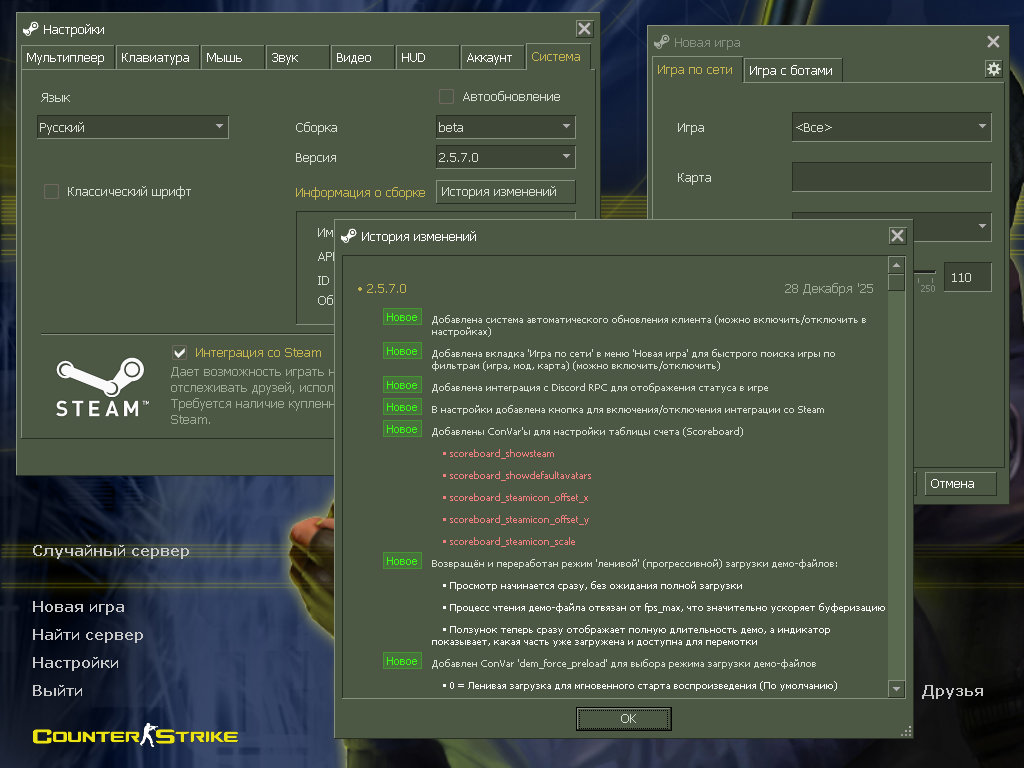Click the Steam icon in История изменений title

[x=349, y=236]
